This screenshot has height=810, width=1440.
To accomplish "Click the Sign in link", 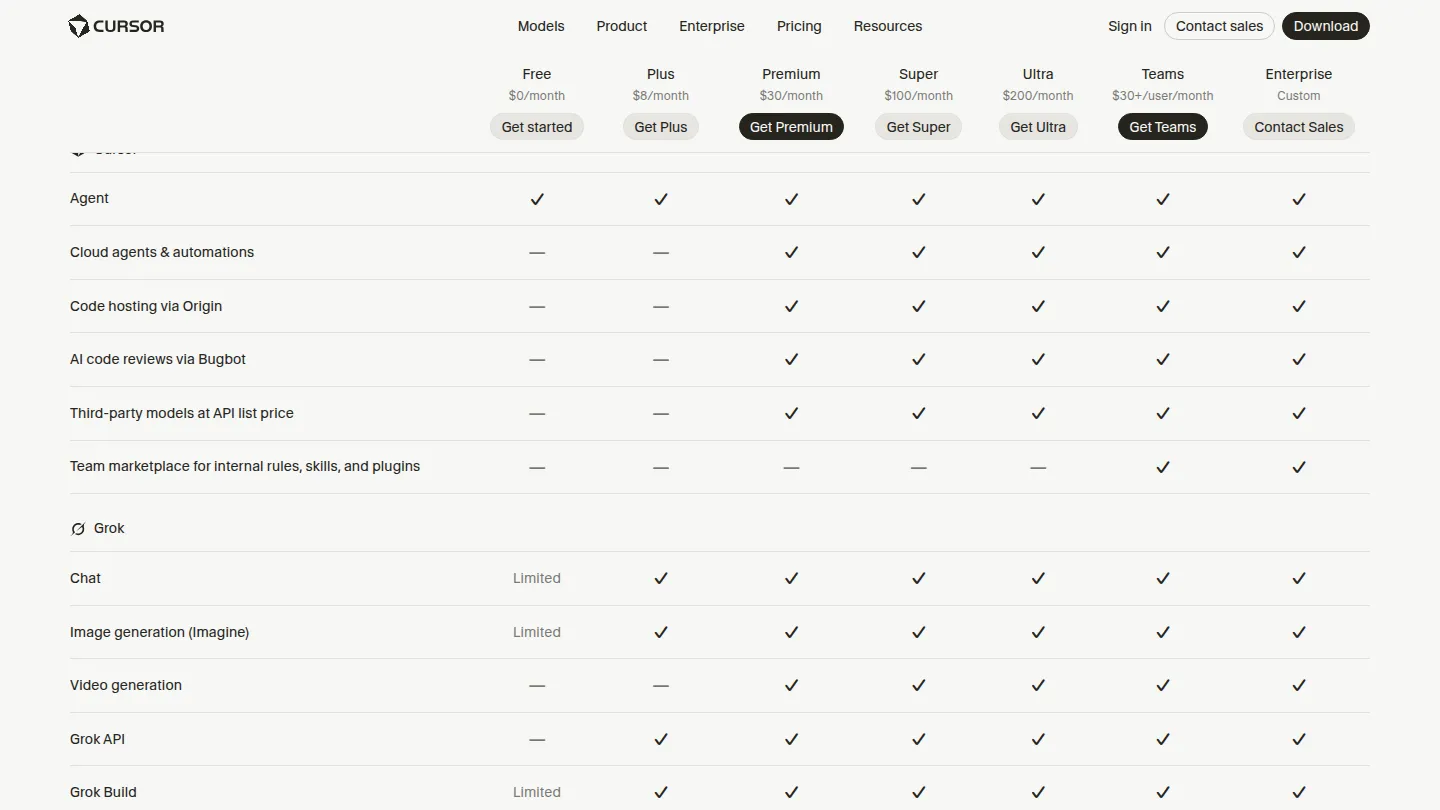I will pos(1130,26).
